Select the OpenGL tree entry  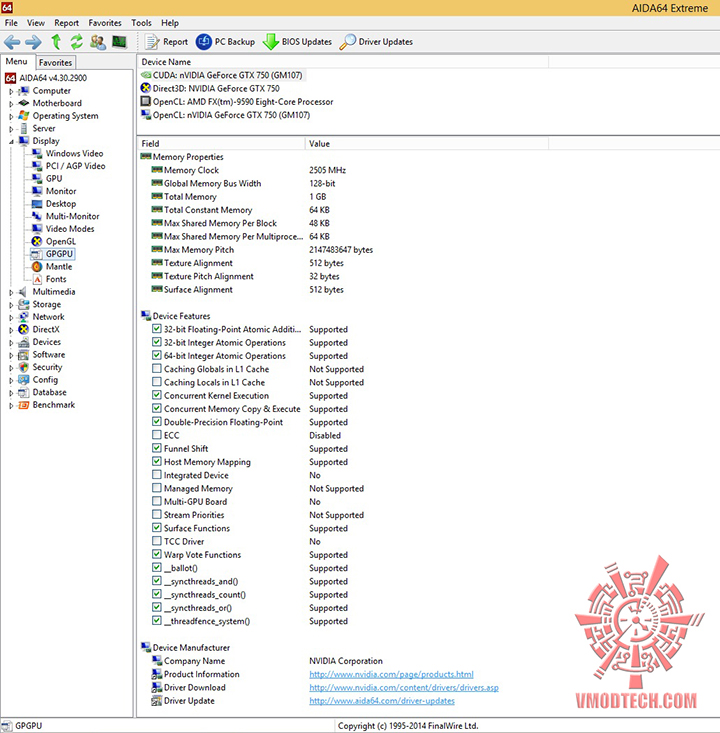point(60,242)
